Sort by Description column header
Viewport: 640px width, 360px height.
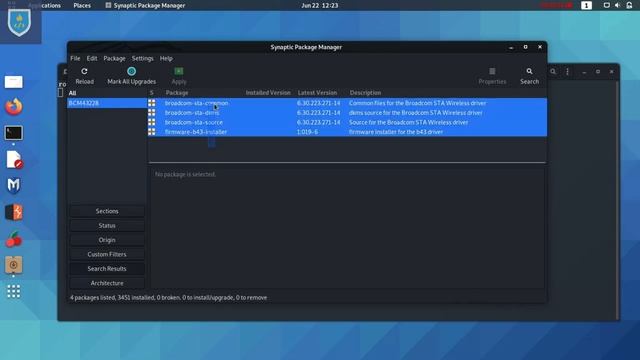[365, 93]
